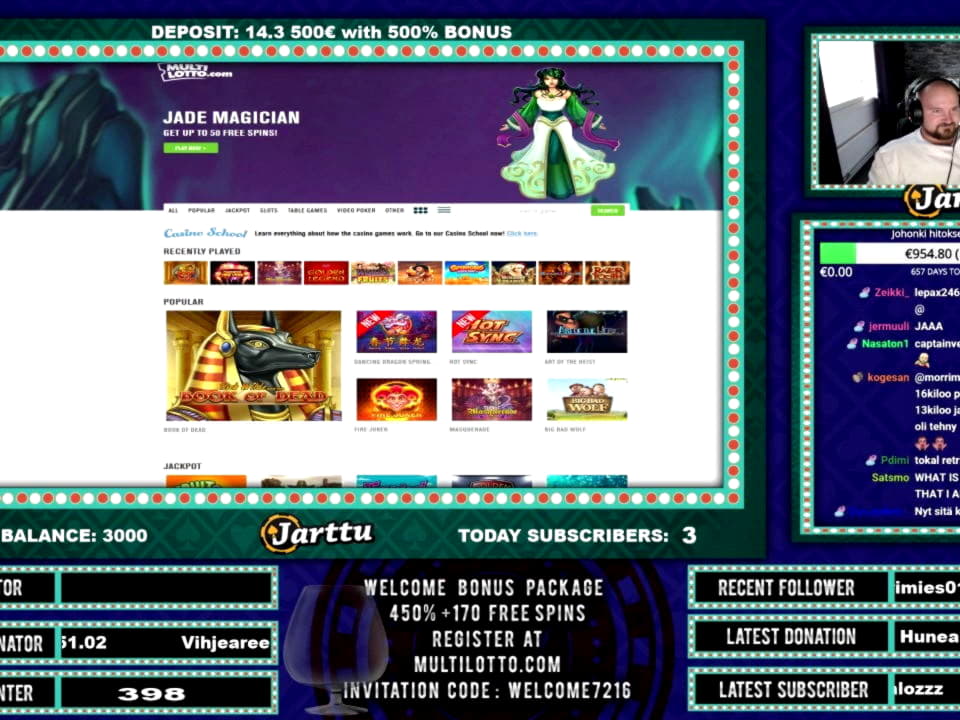This screenshot has width=960, height=720.
Task: Click the Jade Magician character image
Action: (x=558, y=133)
